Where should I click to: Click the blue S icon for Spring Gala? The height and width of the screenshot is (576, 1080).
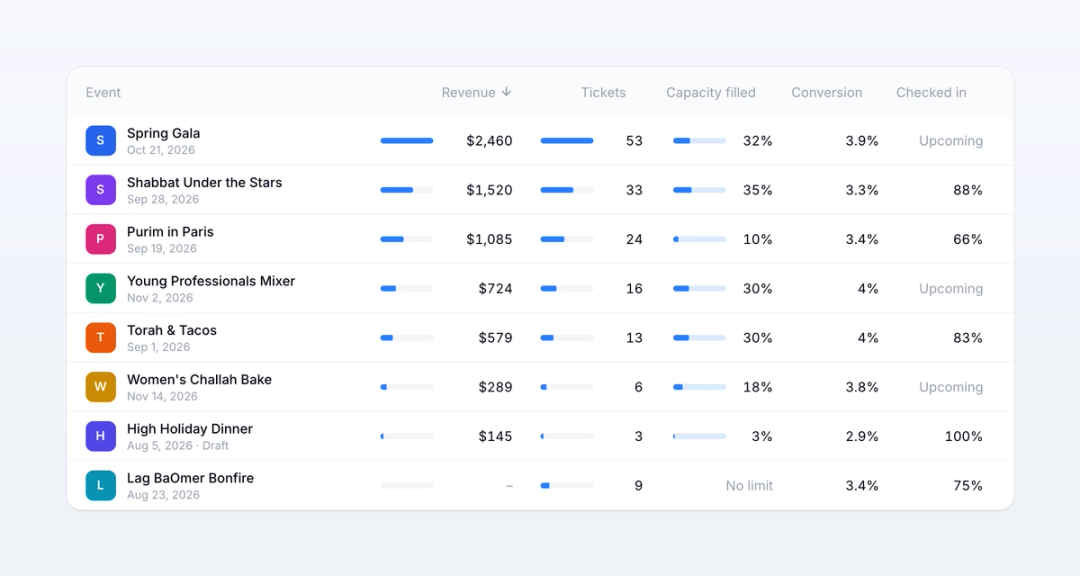(x=101, y=141)
